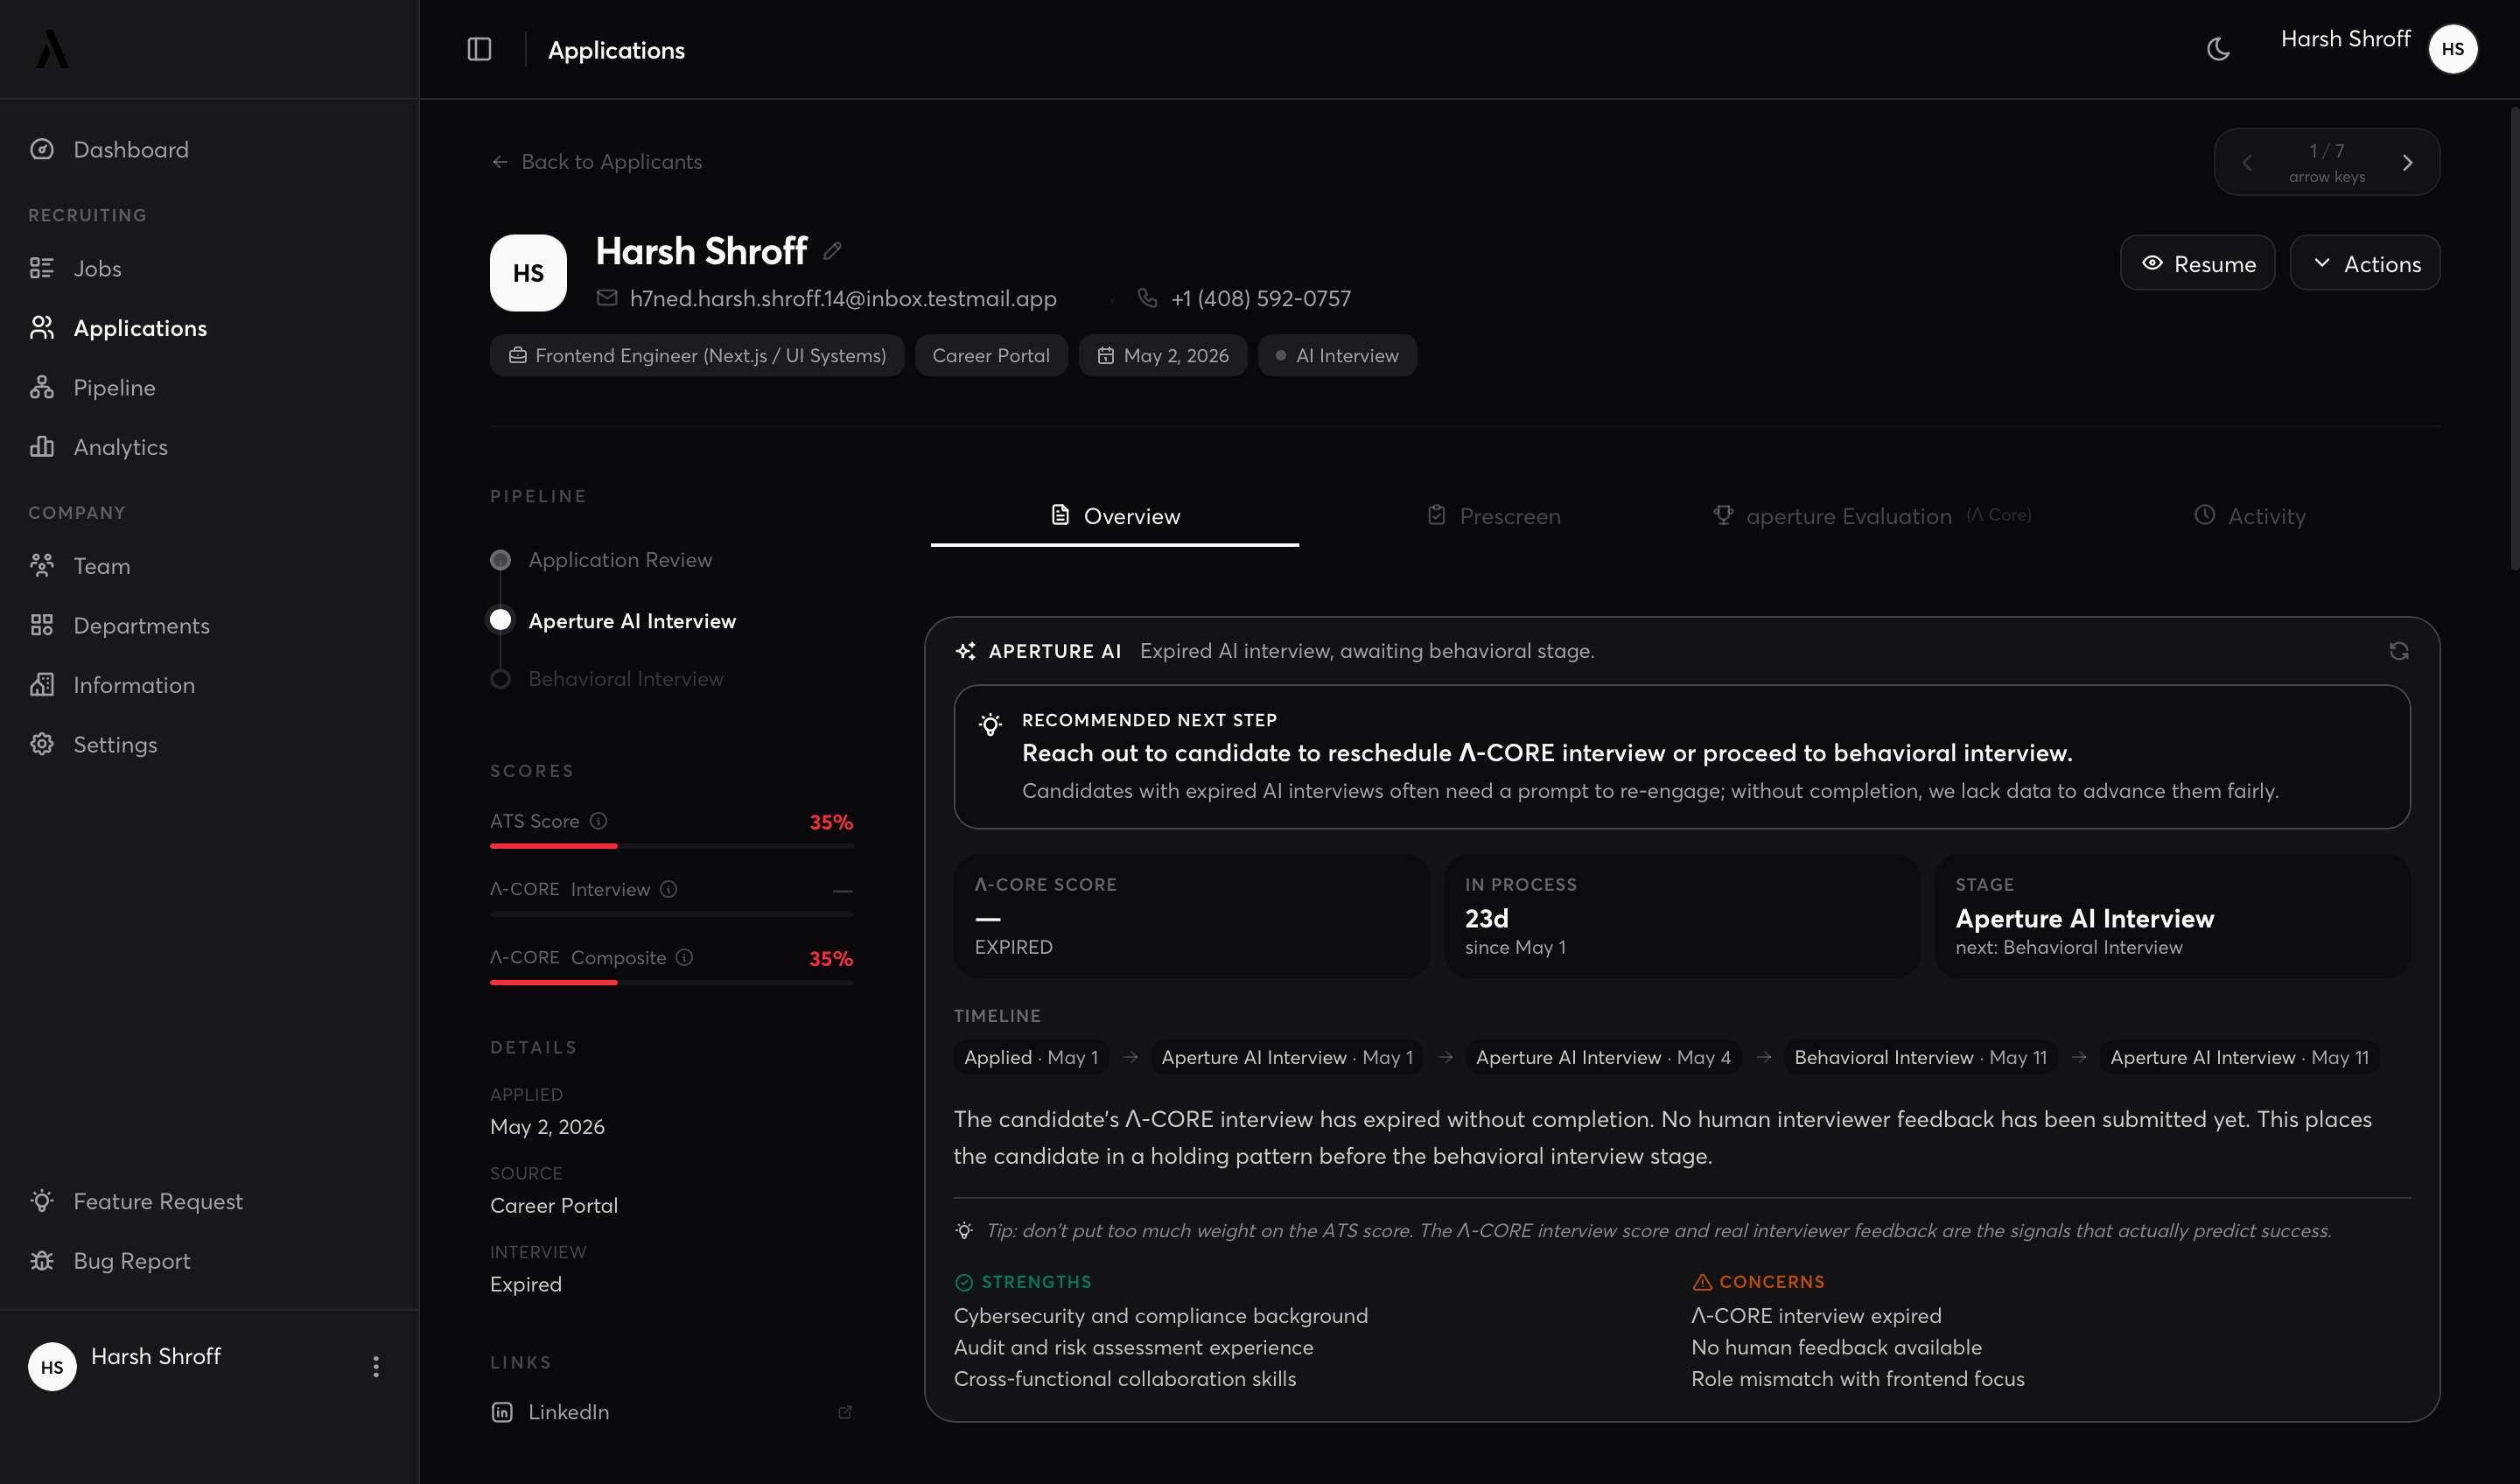Screen dimensions: 2520x1484
Task: Click the Concerns warning icon
Action: pos(1702,1282)
